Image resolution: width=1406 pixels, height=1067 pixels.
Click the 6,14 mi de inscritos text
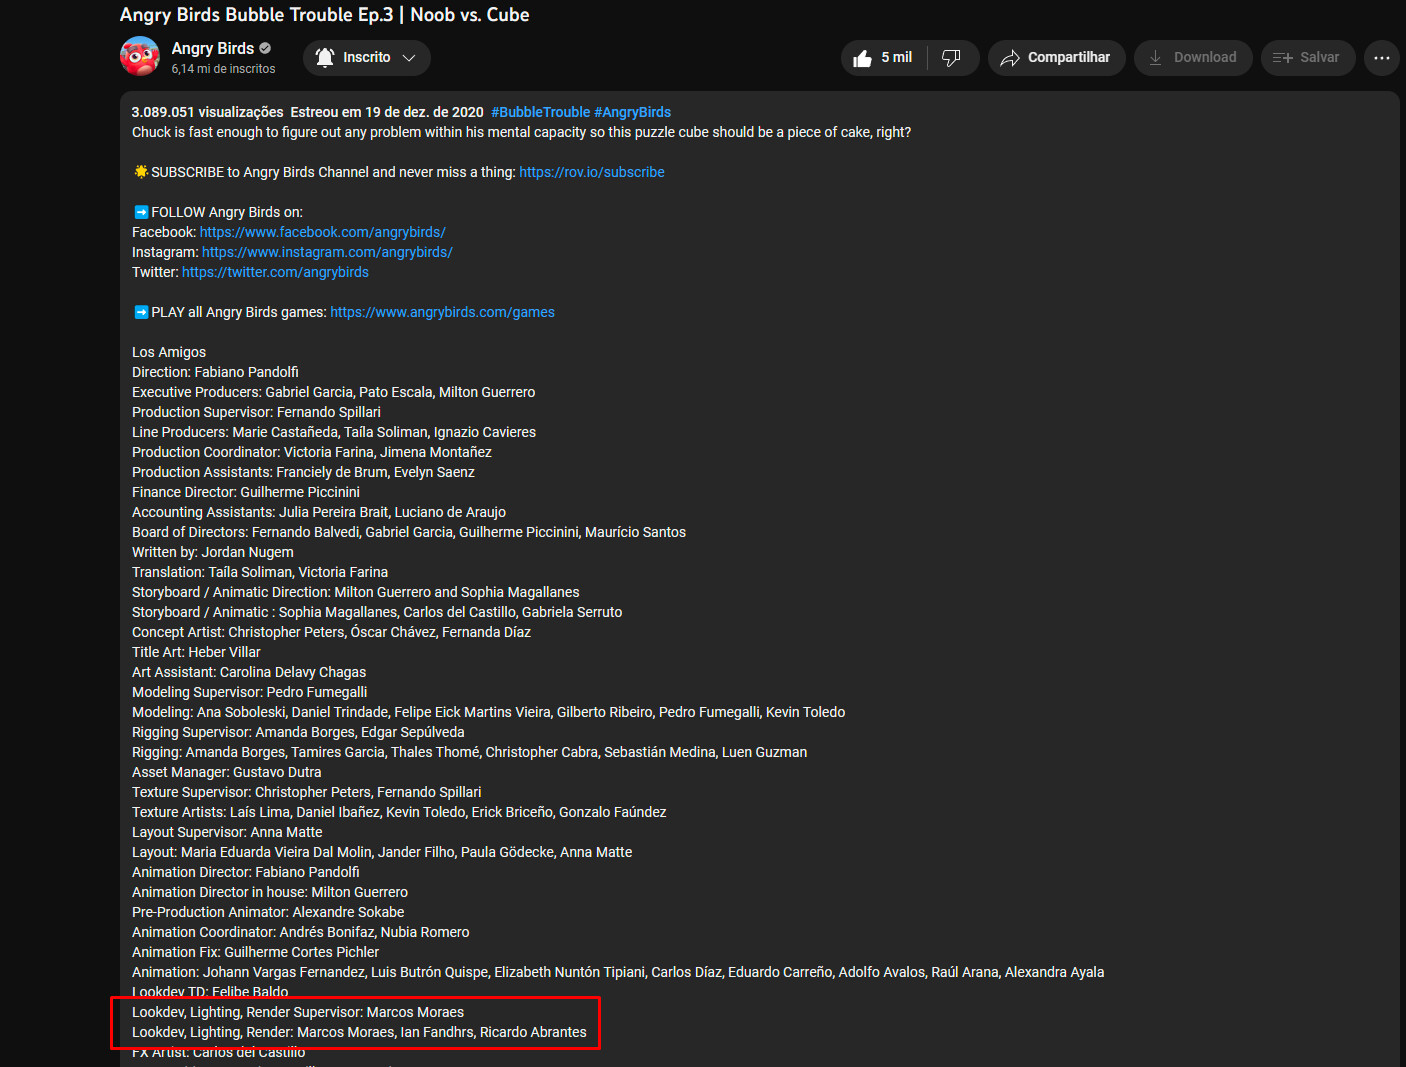pyautogui.click(x=223, y=69)
